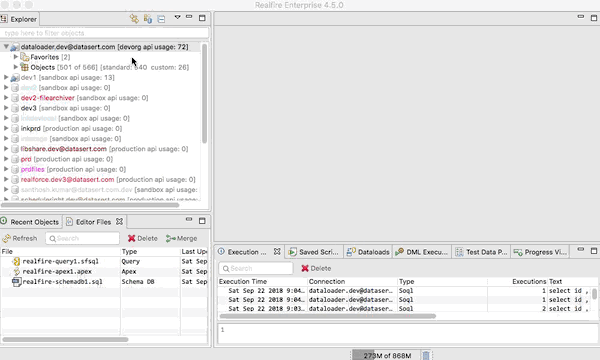Maximize the editor area panel
600x360 pixels.
[594, 18]
